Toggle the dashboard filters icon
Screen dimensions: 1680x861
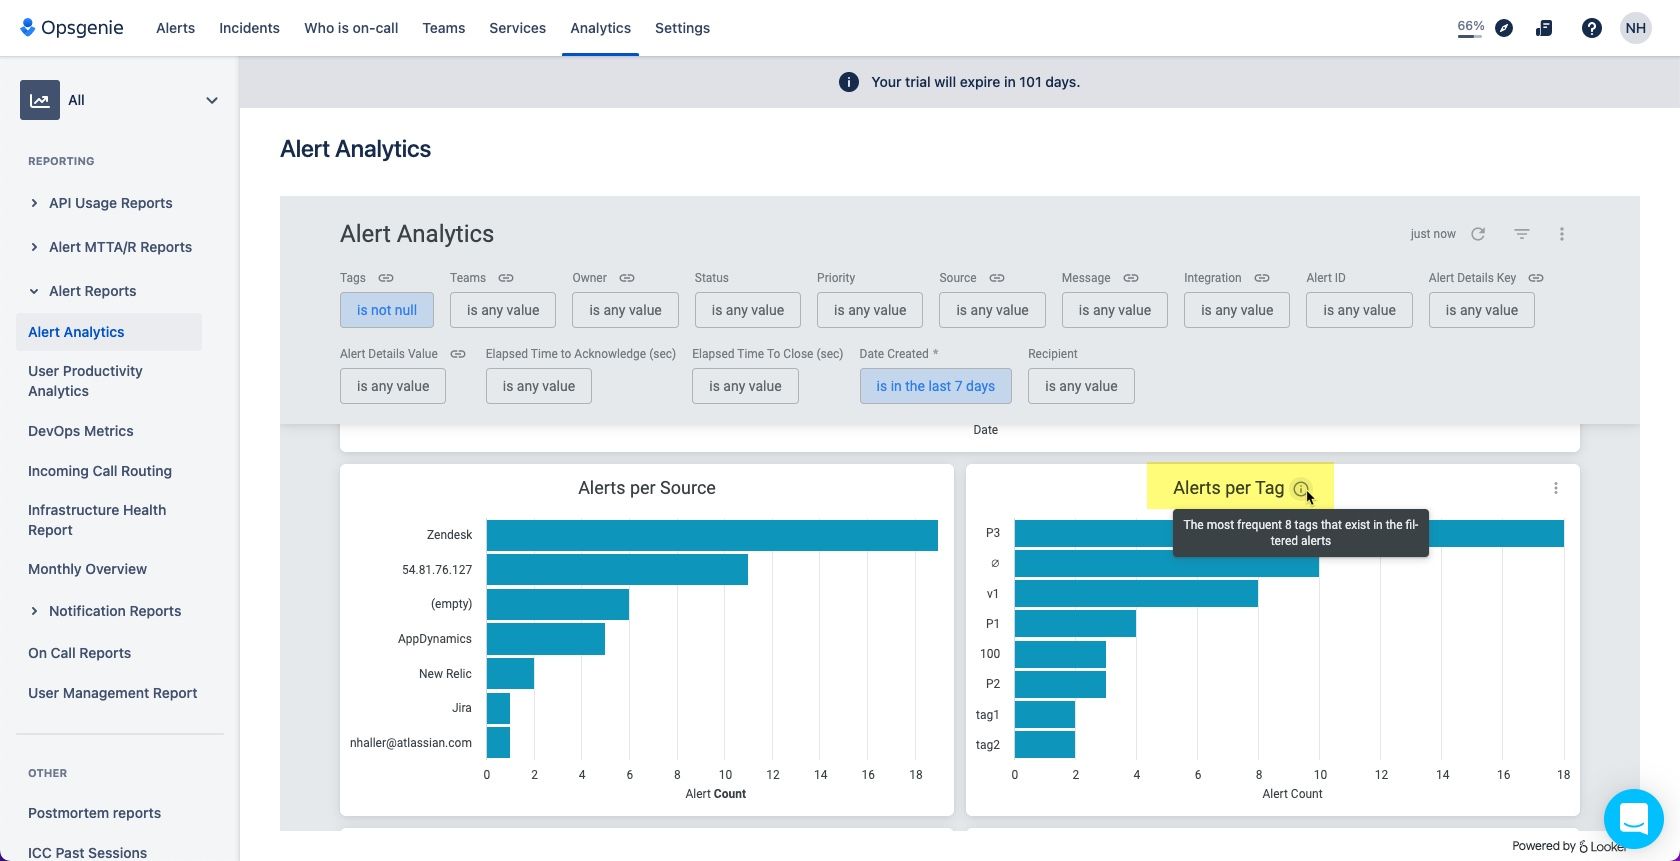tap(1521, 234)
